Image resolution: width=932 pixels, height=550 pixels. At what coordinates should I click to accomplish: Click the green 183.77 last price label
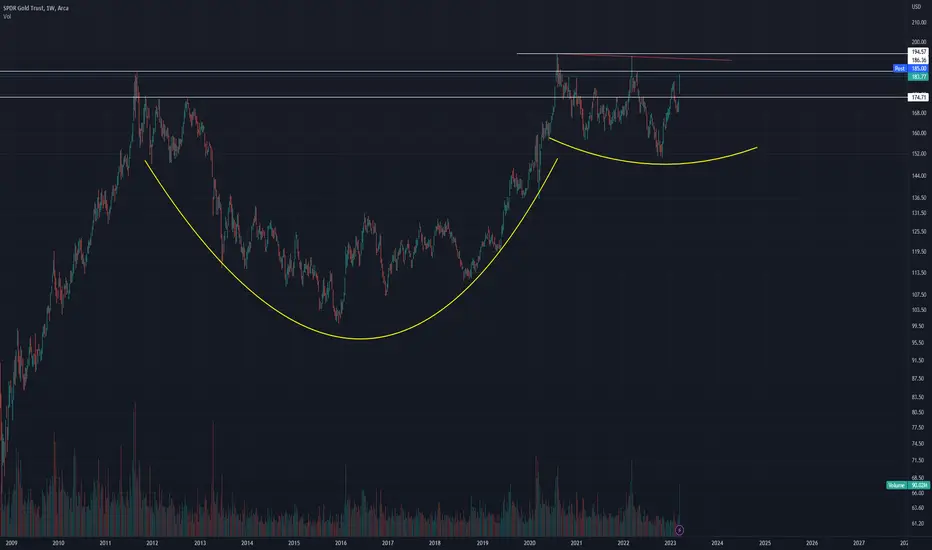point(919,77)
